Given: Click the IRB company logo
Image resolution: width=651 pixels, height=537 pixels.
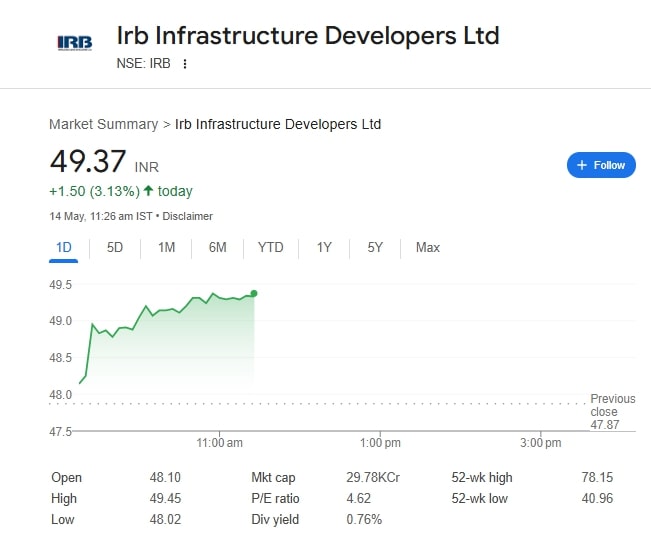Looking at the screenshot, I should tap(75, 43).
